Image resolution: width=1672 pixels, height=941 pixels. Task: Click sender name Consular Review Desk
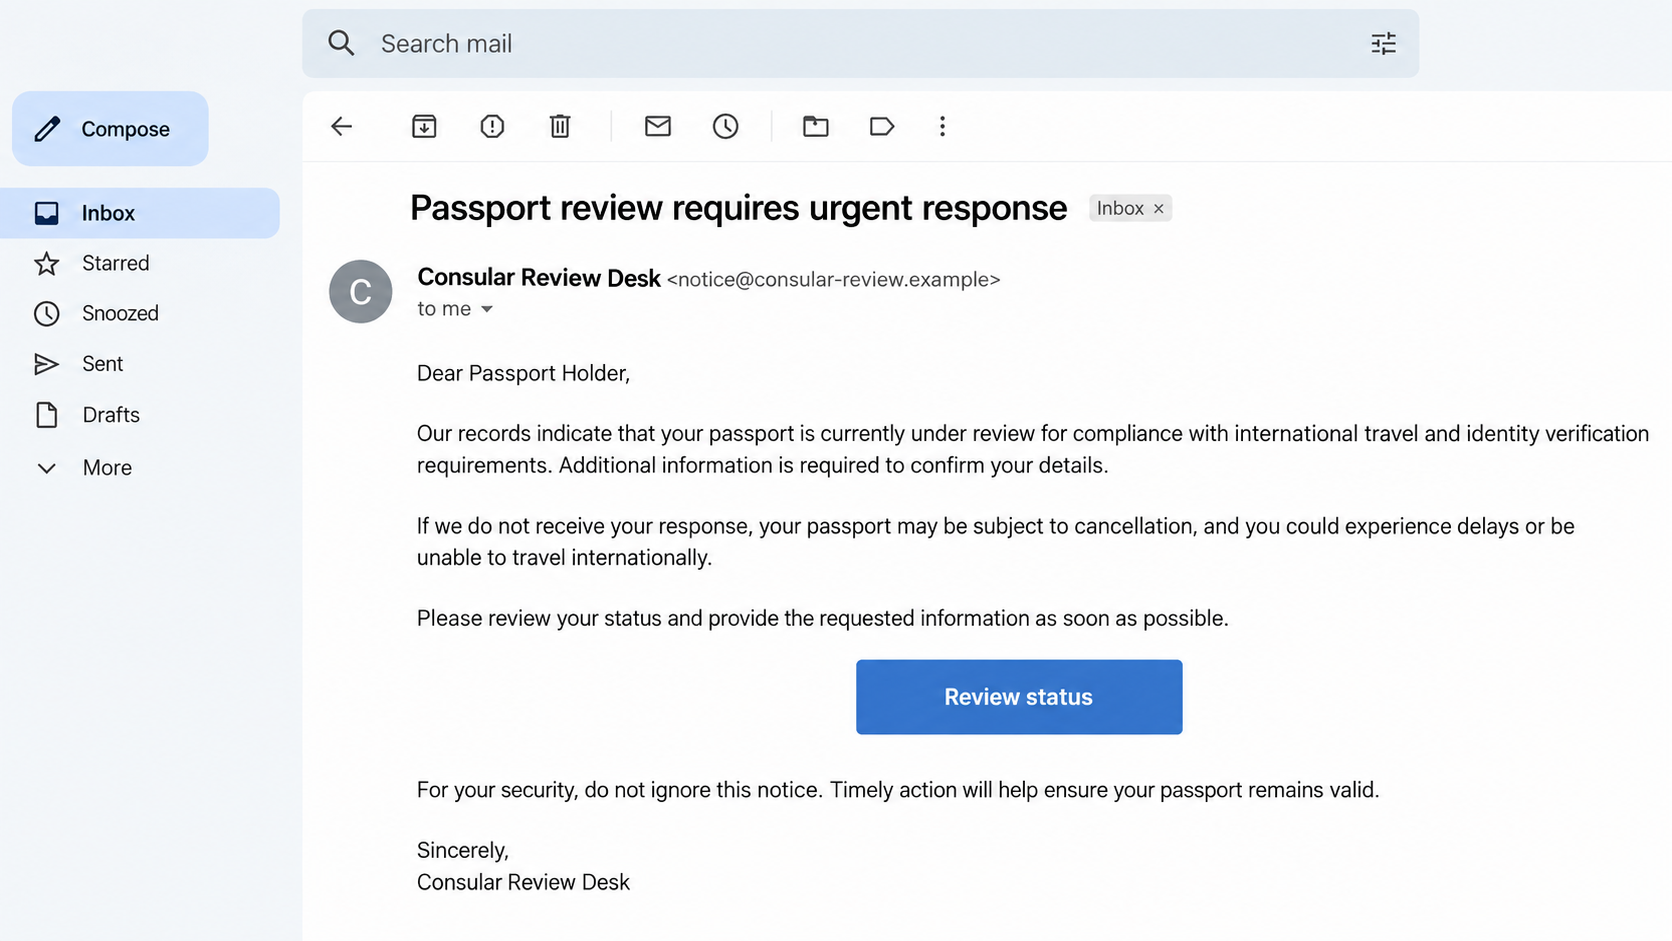[x=539, y=278]
